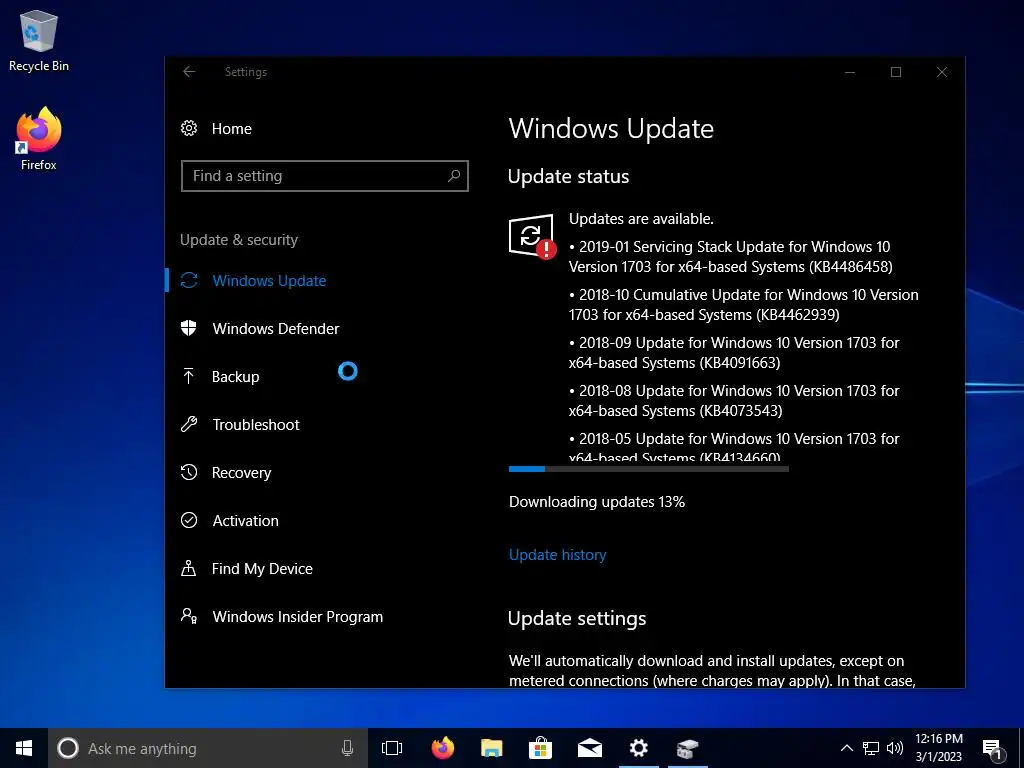Click the KB4486458 Servicing Stack Update entry
Viewport: 1024px width, 768px height.
tap(730, 257)
